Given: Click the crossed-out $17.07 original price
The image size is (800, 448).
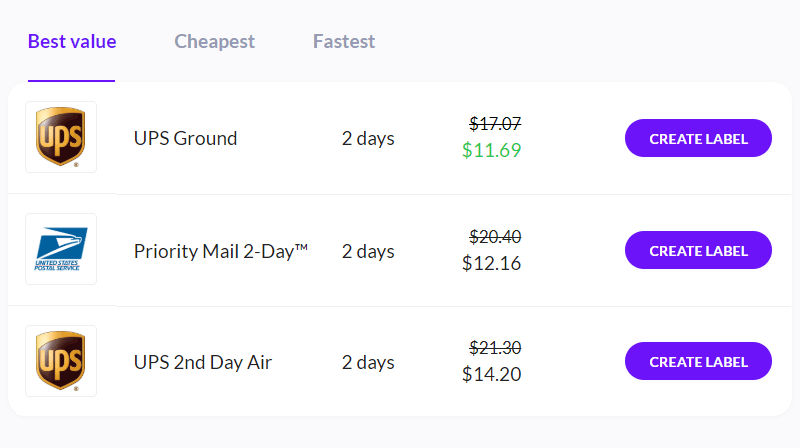Looking at the screenshot, I should 495,123.
